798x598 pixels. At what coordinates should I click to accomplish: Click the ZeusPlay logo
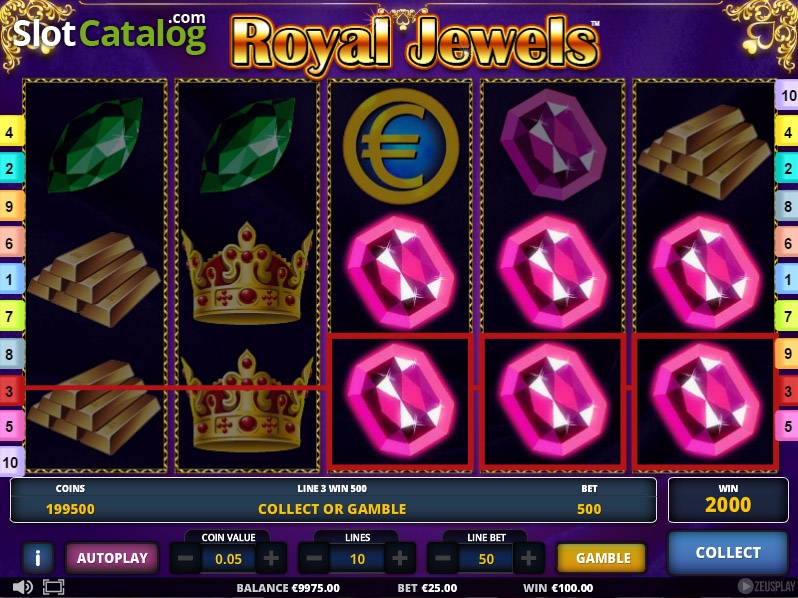(x=767, y=586)
